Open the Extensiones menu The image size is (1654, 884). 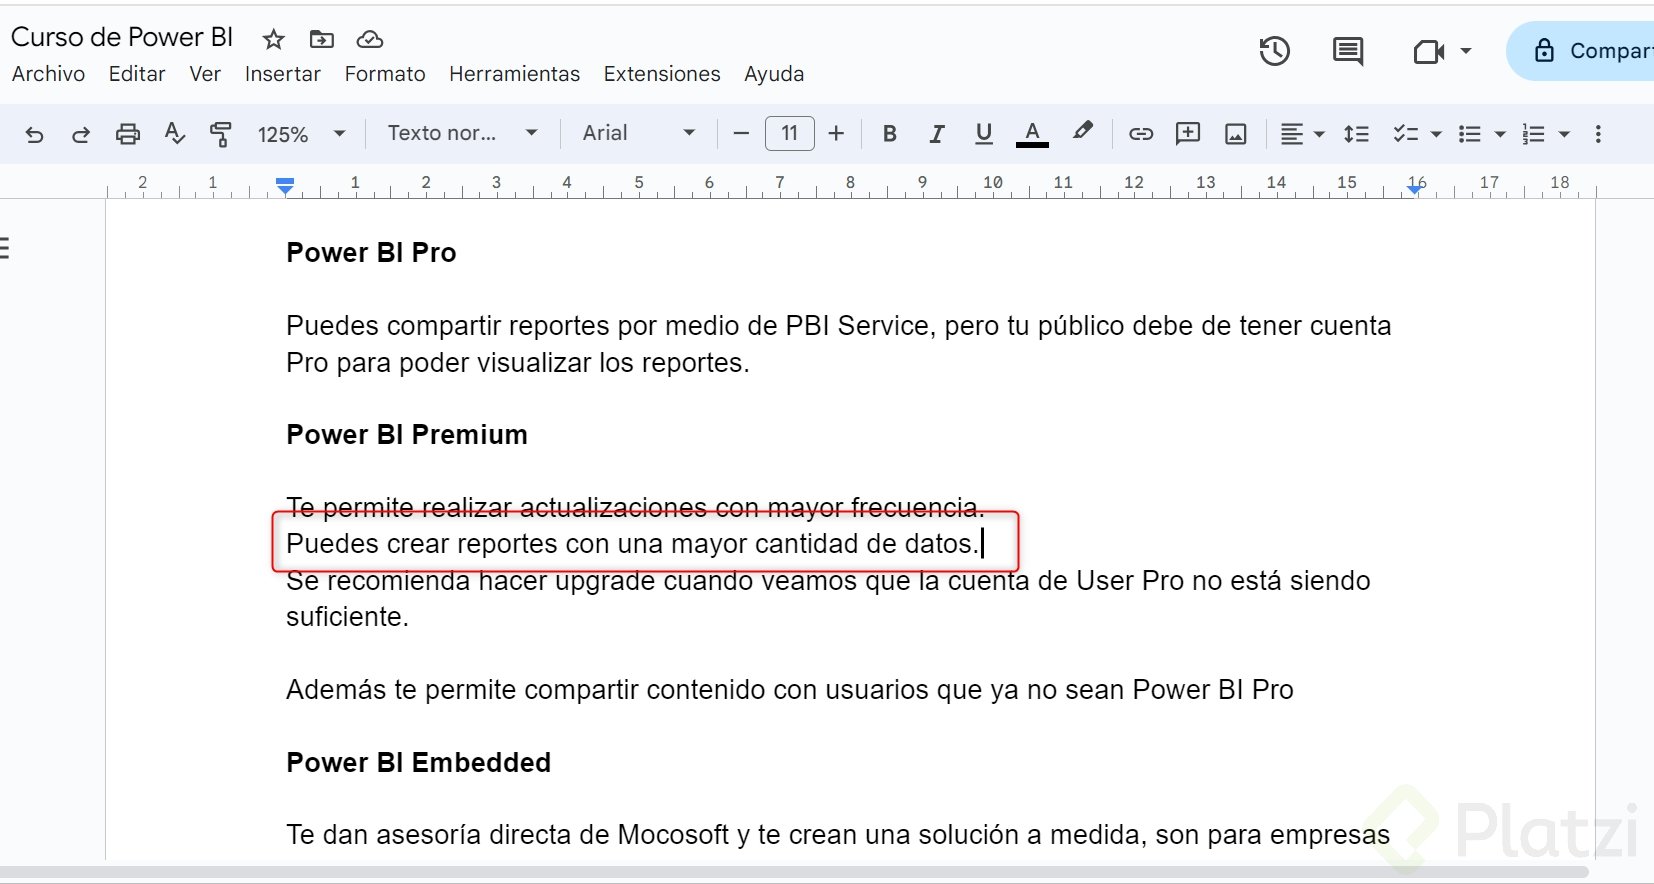pos(662,74)
